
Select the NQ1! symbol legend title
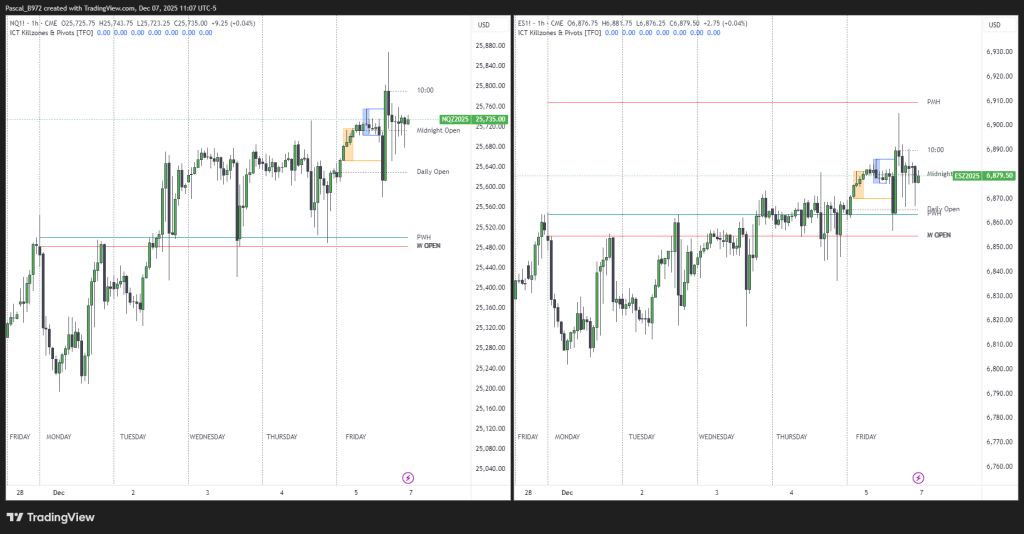(x=17, y=22)
